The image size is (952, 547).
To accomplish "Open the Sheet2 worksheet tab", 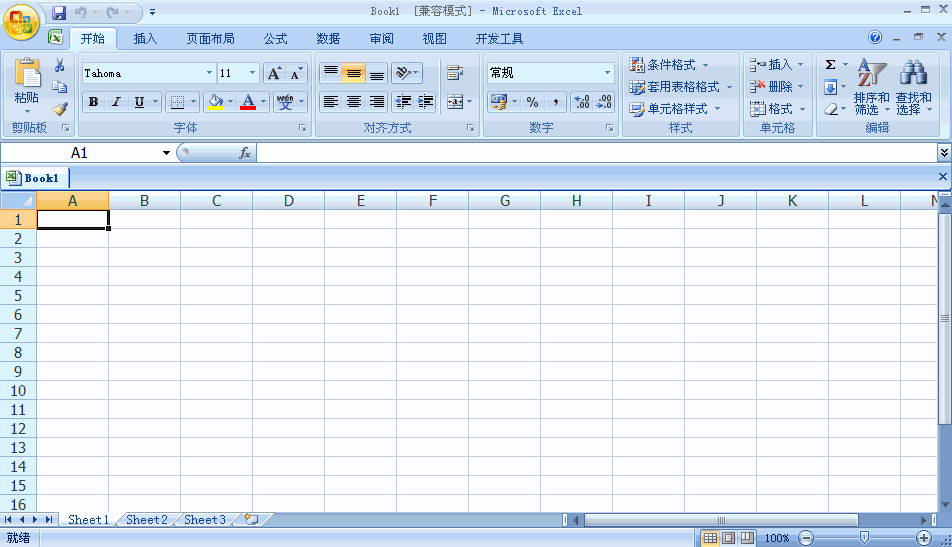I will point(146,520).
